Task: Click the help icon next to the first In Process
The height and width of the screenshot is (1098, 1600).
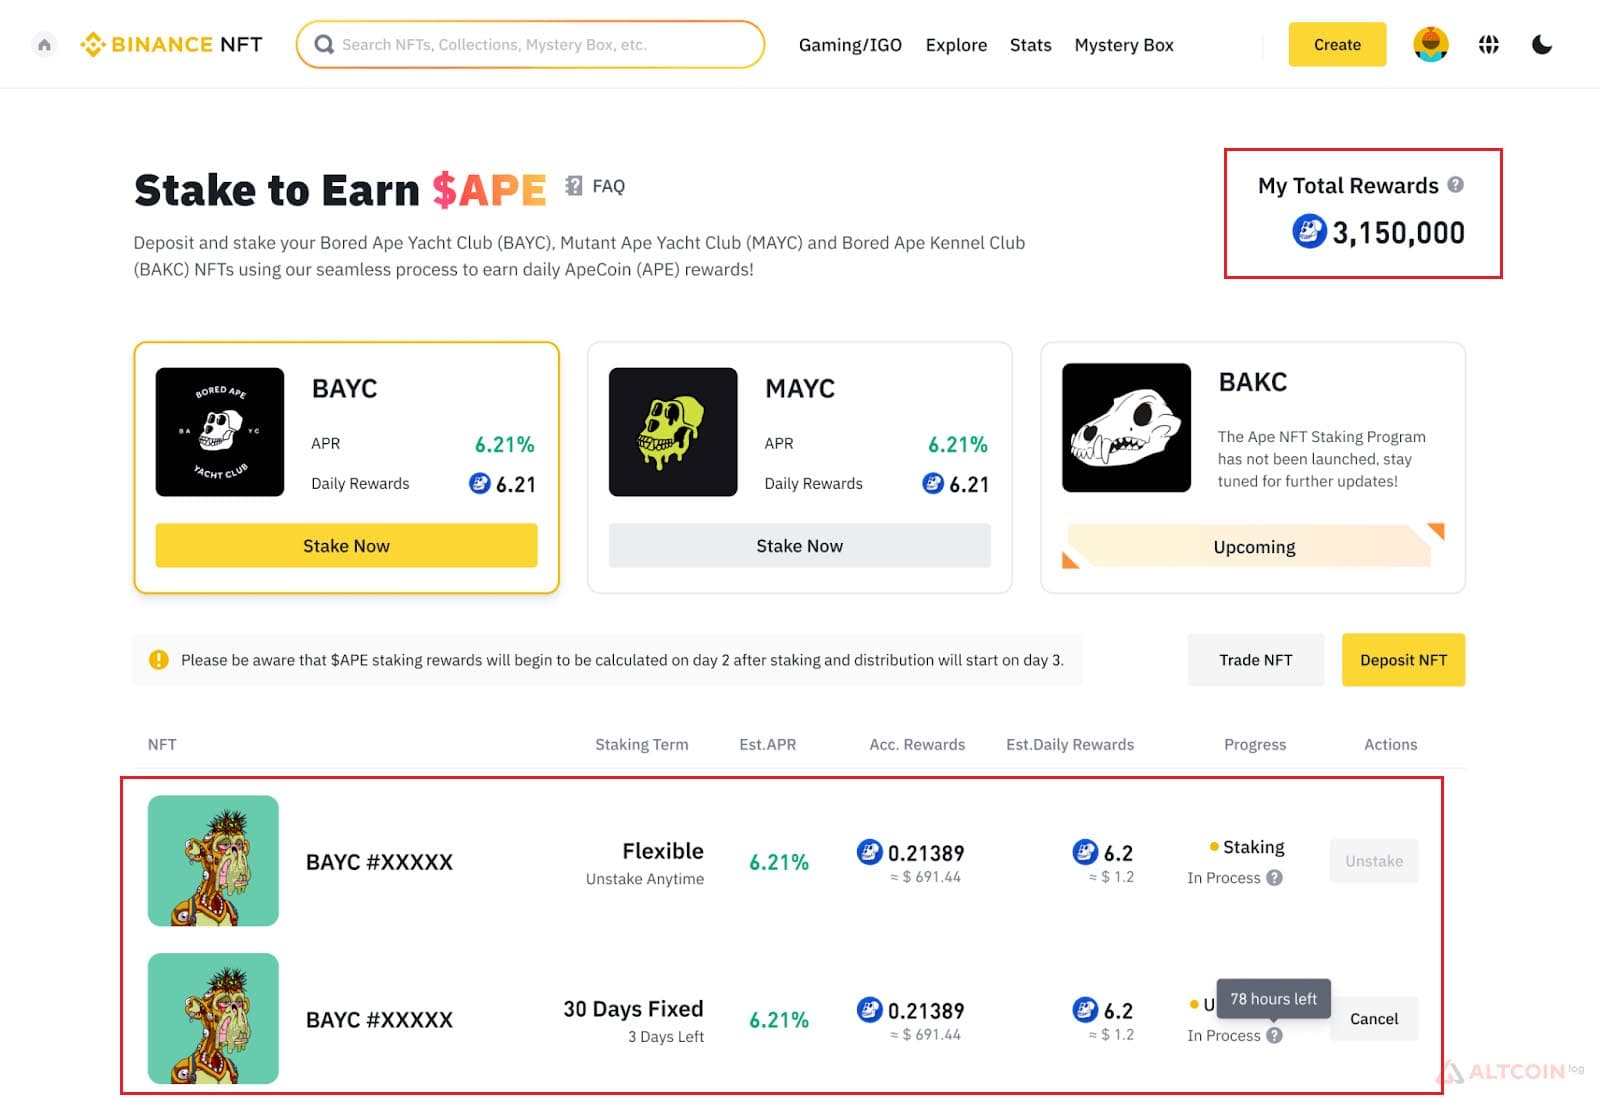Action: pyautogui.click(x=1274, y=877)
